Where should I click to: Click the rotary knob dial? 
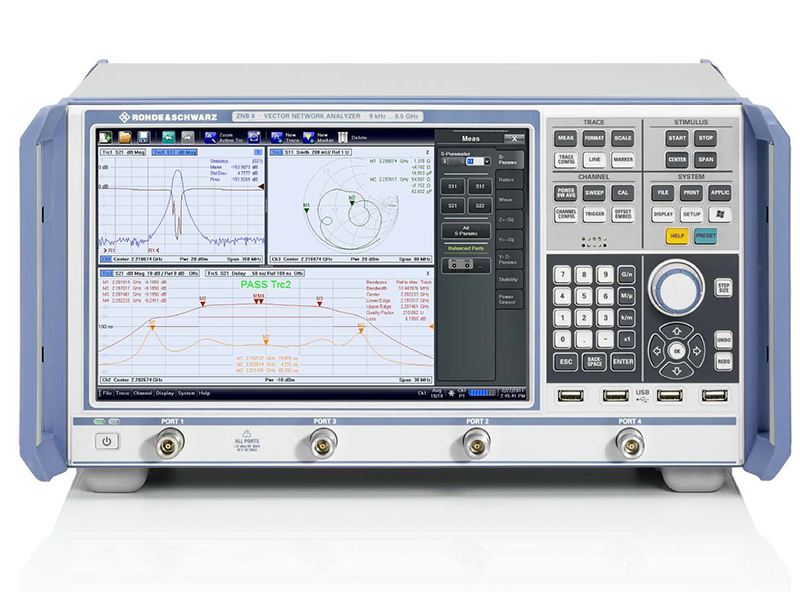(676, 287)
